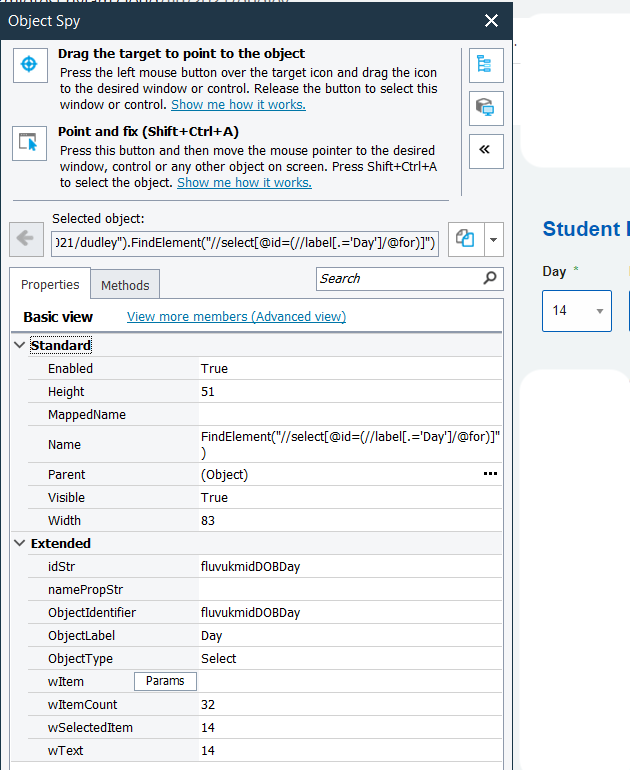Click the object tree icon at top right

pos(485,65)
